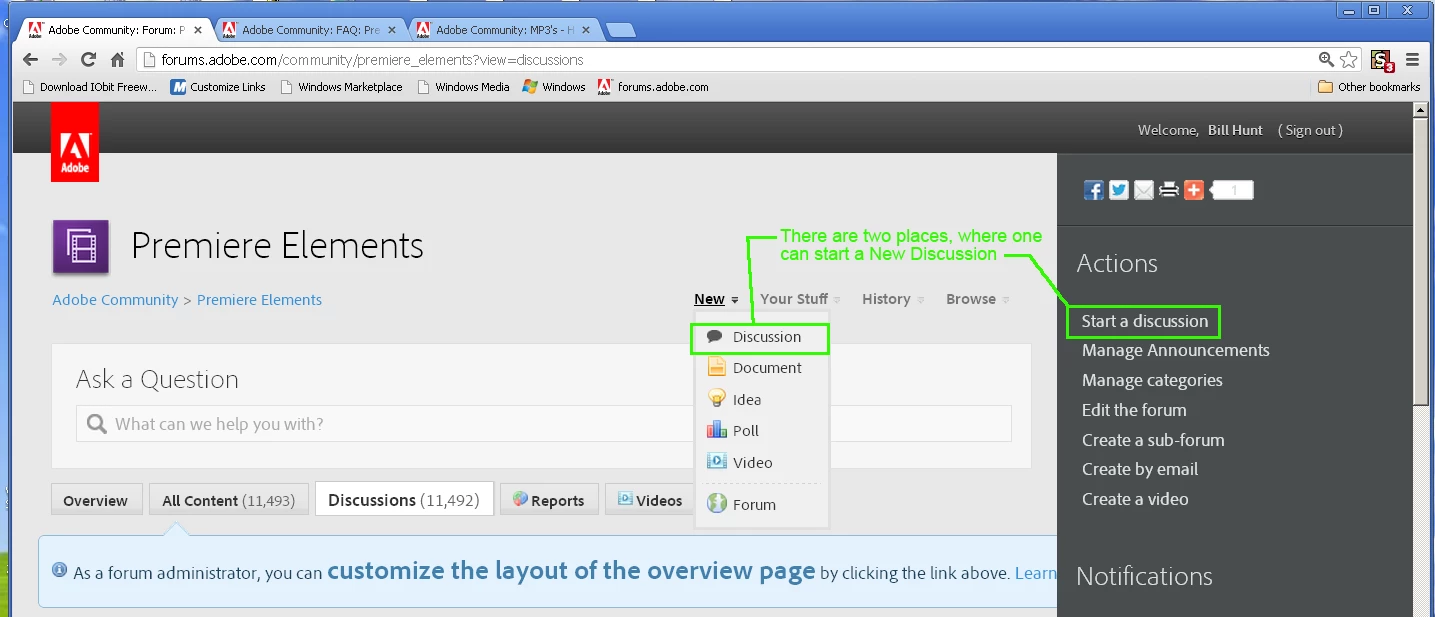Switch to Adobe Community: FAQ browser tab

click(310, 30)
